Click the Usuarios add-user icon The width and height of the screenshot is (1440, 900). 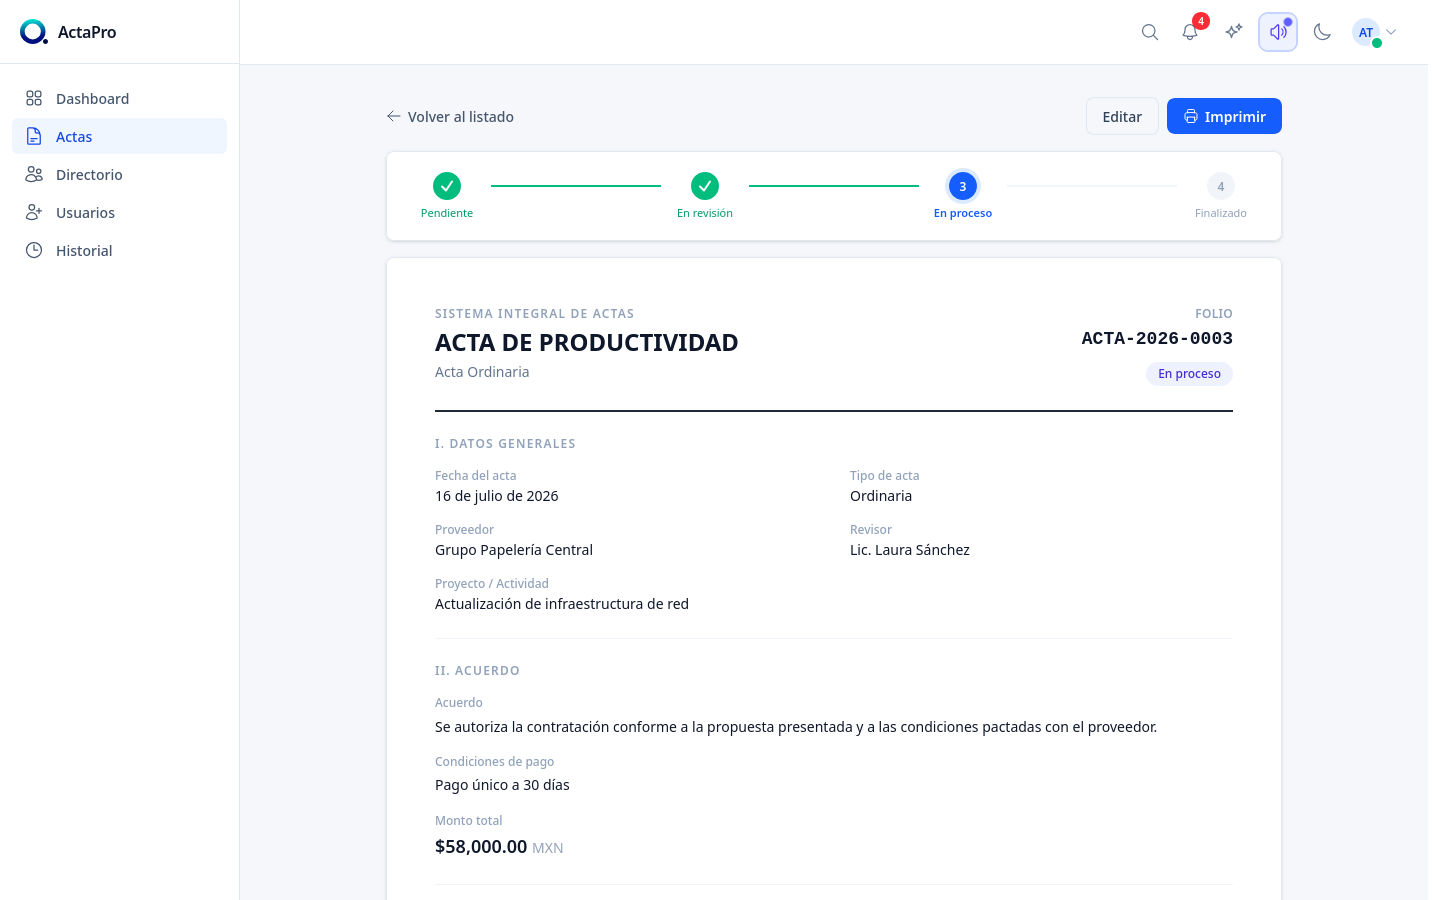[x=34, y=212]
